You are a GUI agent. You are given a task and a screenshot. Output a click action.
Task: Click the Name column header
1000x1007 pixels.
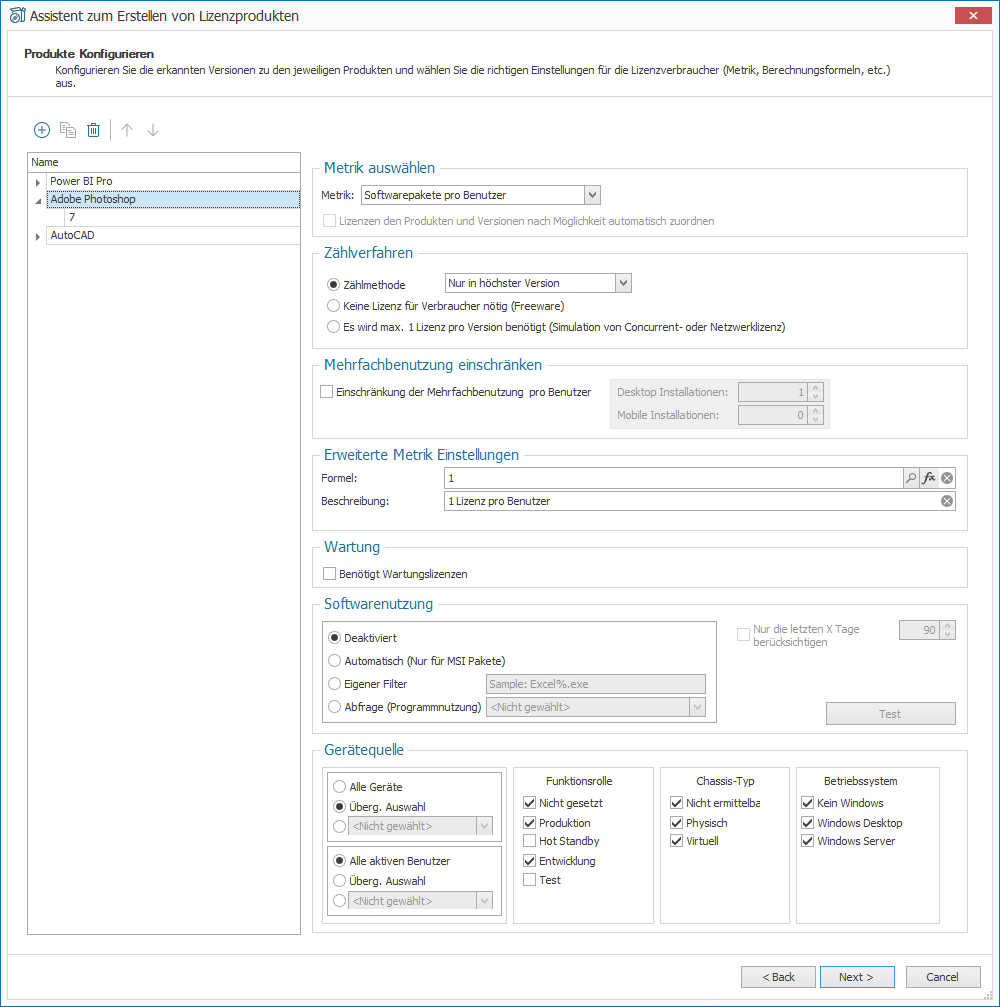(164, 162)
